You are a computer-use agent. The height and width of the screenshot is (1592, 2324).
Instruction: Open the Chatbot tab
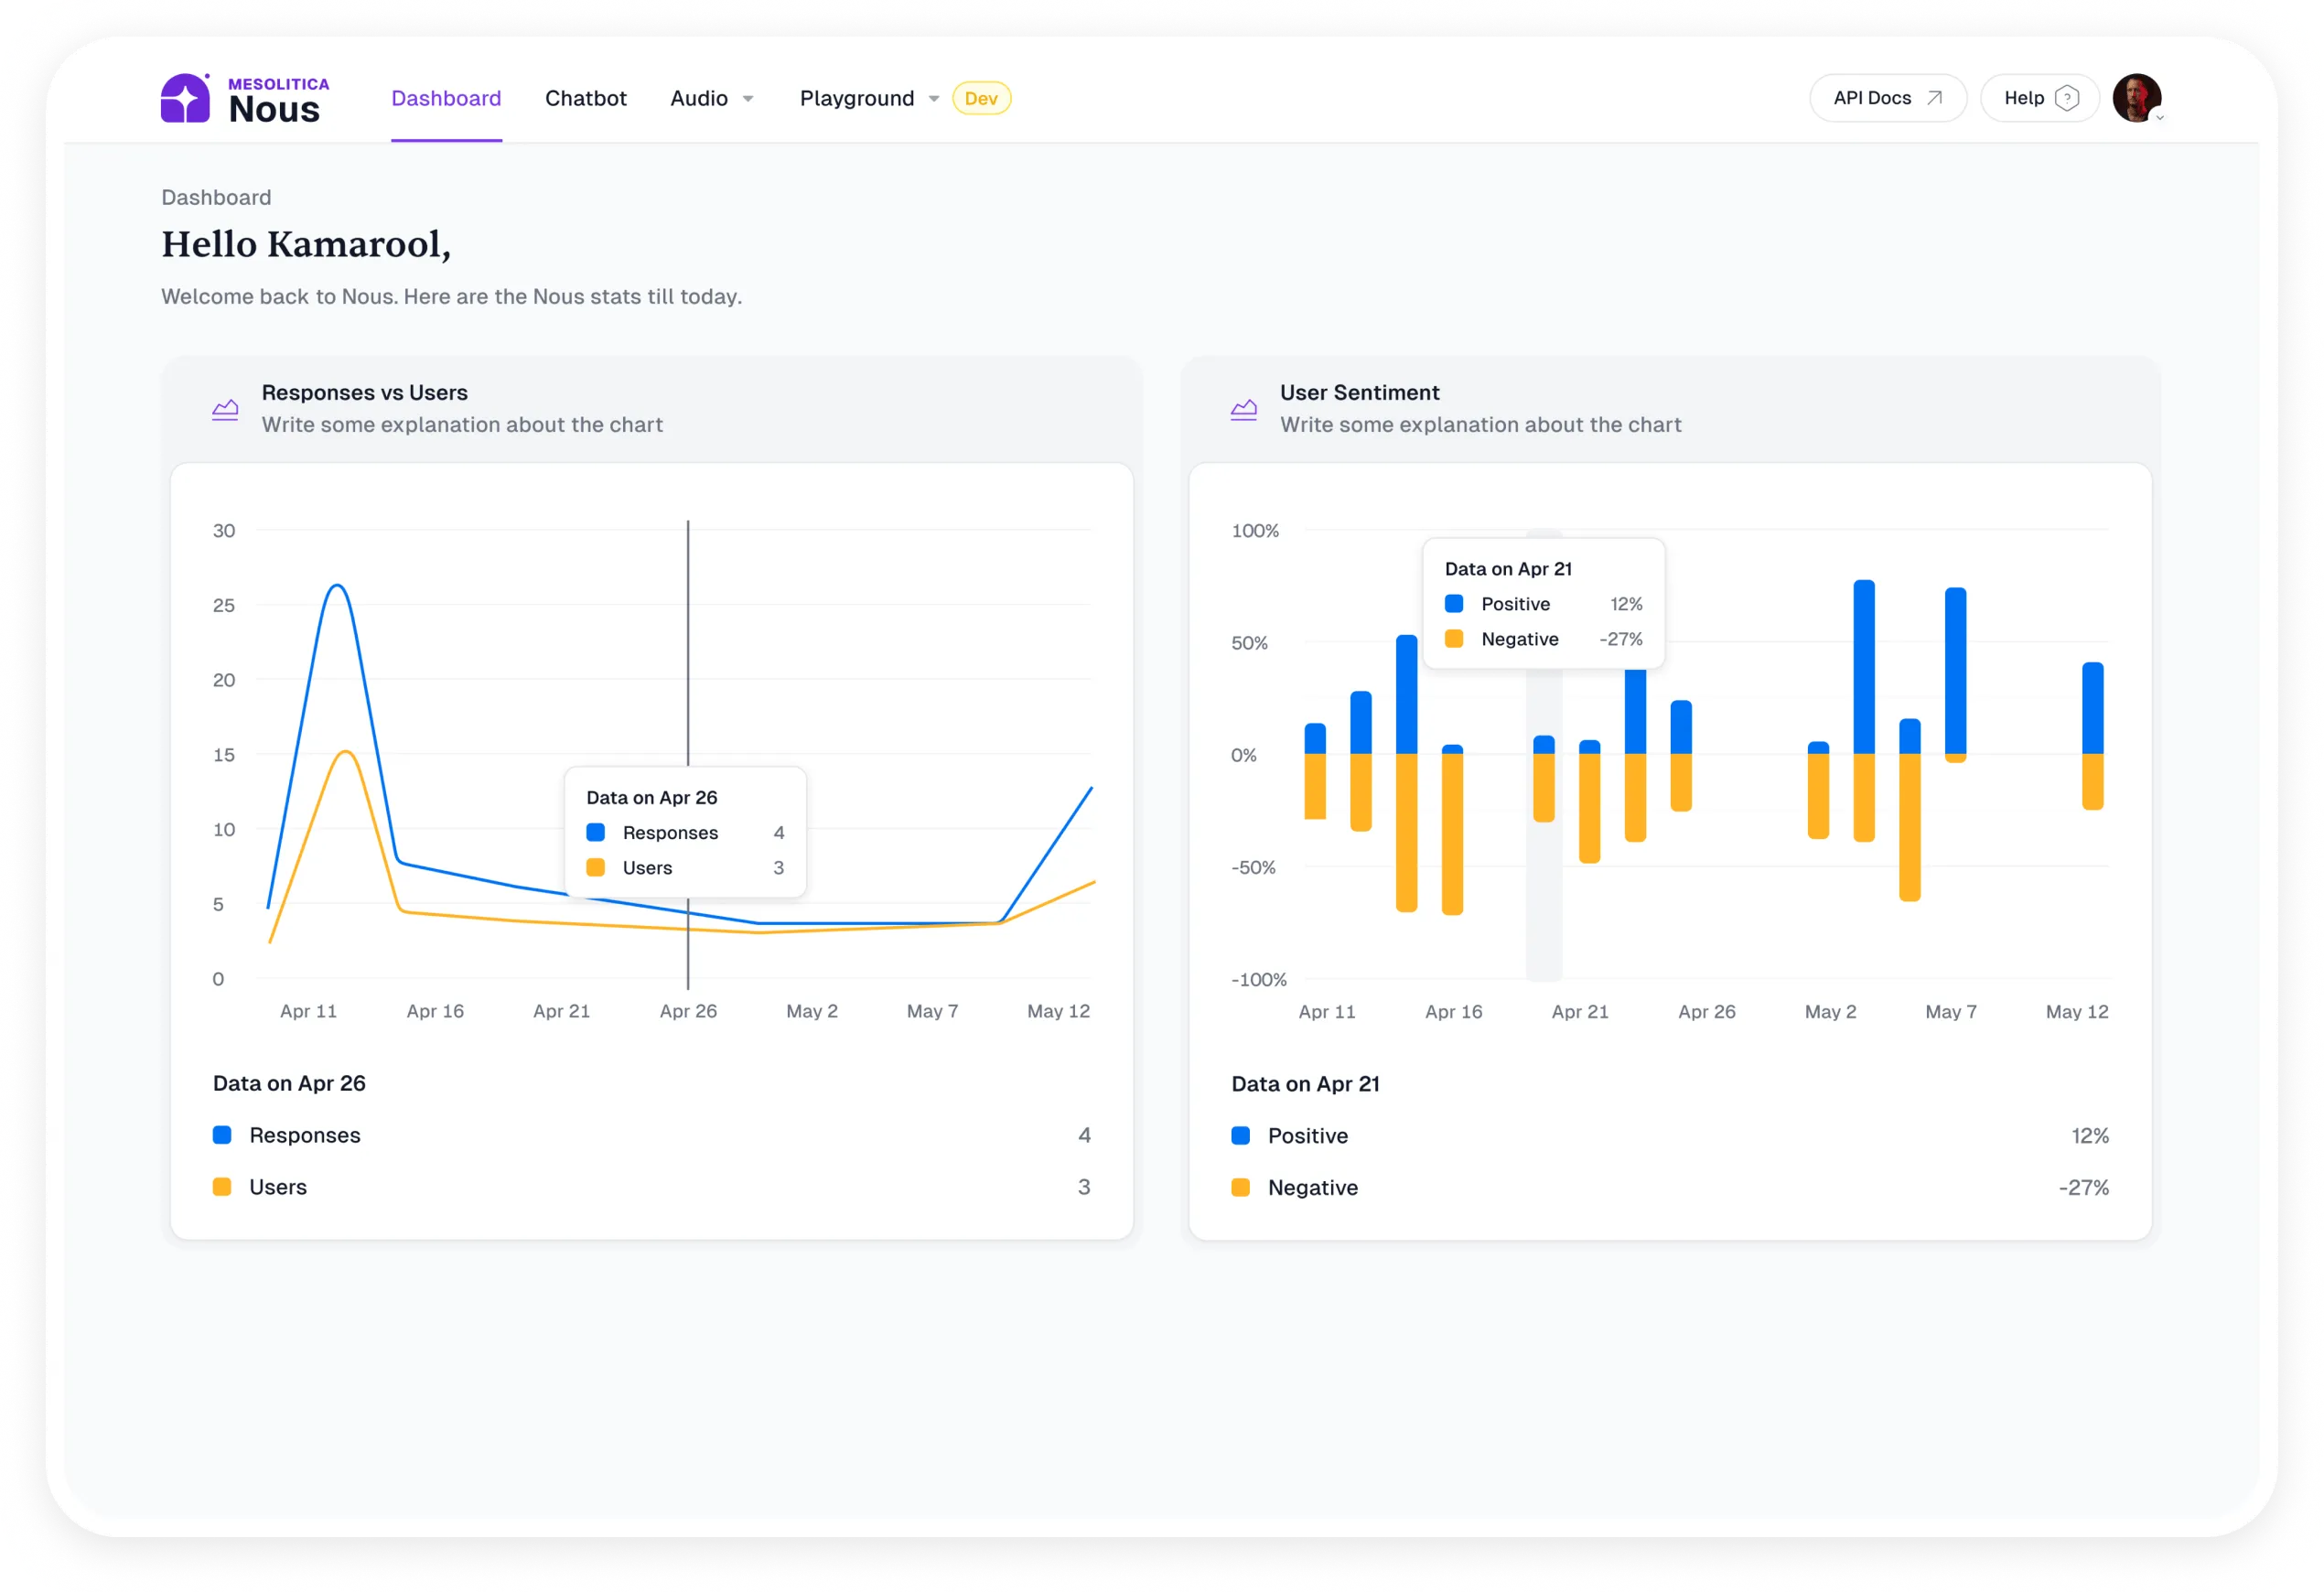click(585, 98)
